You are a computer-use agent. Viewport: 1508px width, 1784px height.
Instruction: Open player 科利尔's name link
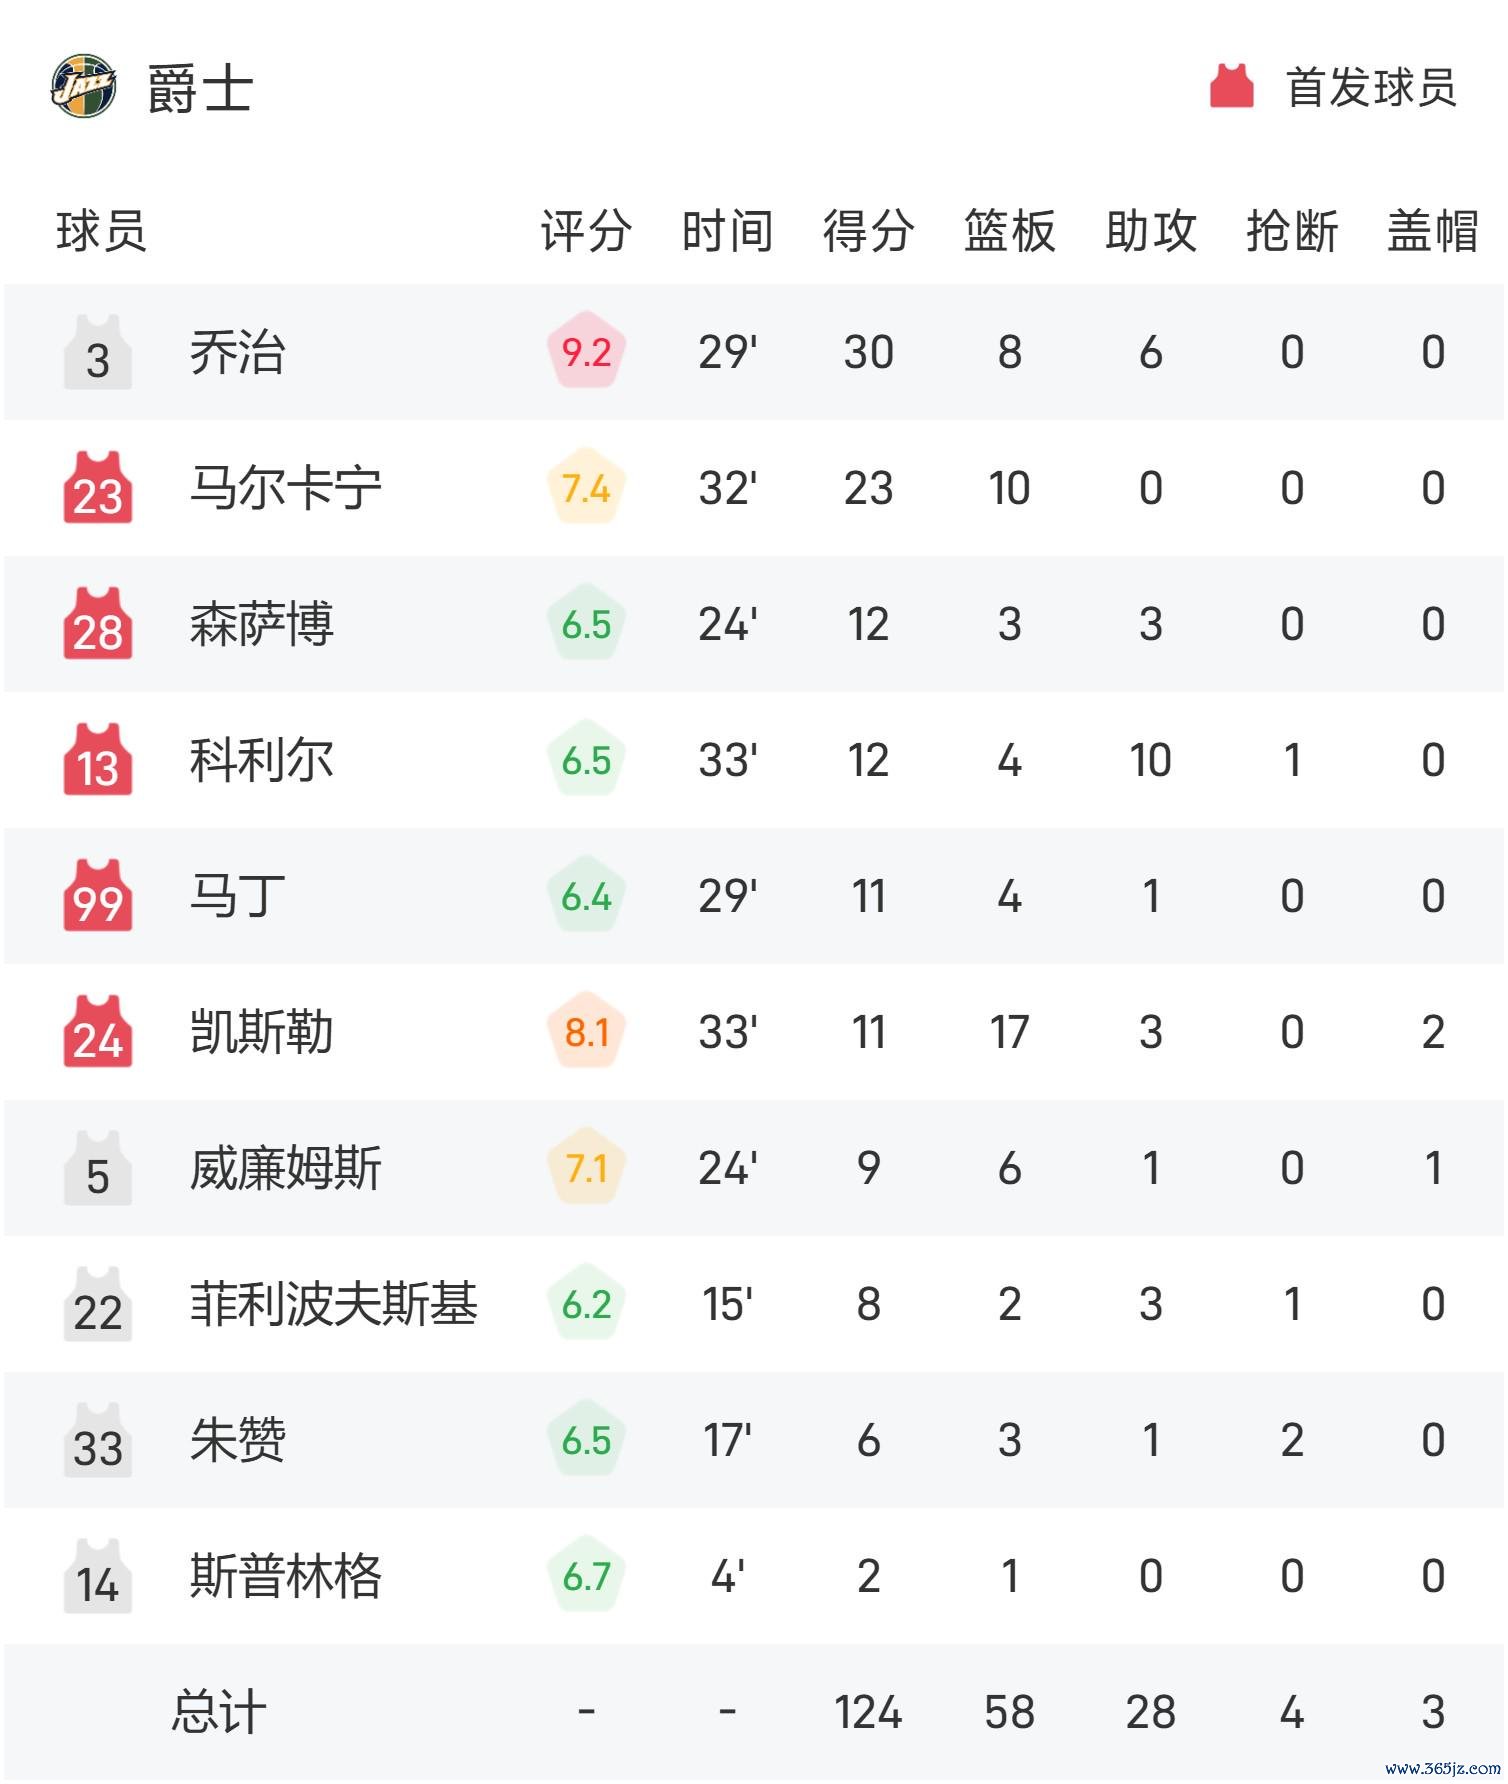(261, 760)
